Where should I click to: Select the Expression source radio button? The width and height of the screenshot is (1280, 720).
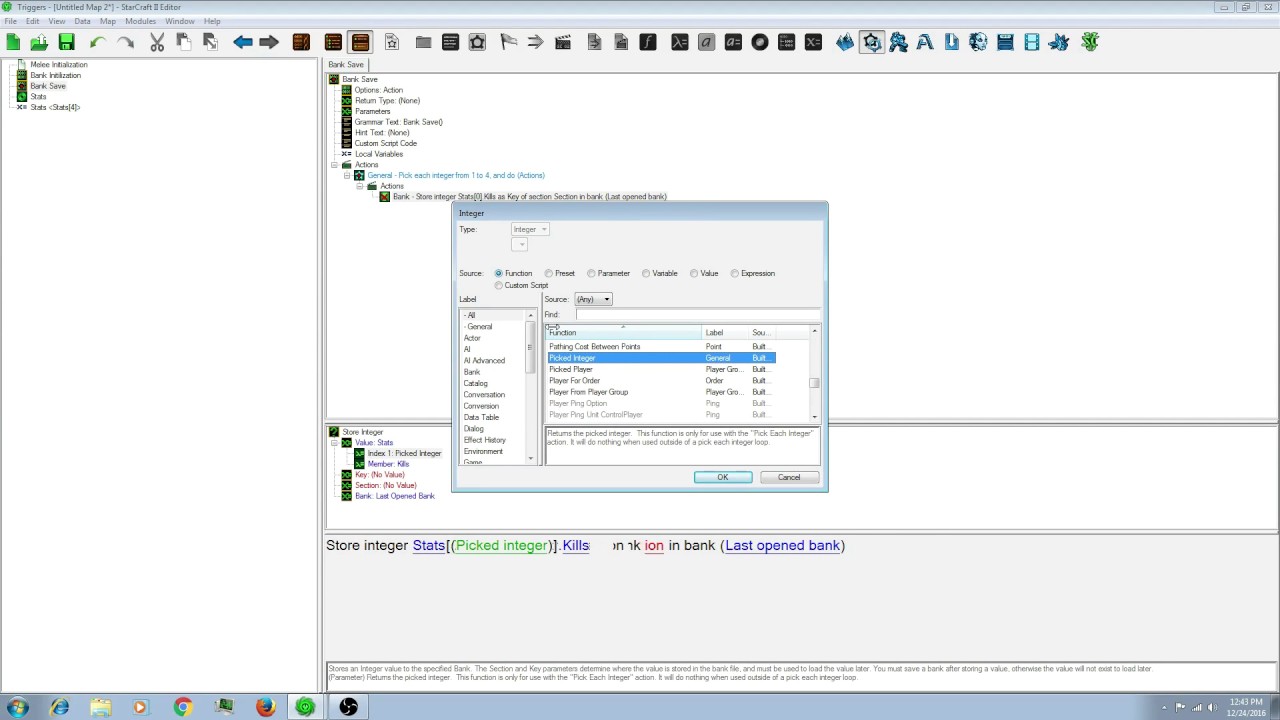pyautogui.click(x=735, y=273)
